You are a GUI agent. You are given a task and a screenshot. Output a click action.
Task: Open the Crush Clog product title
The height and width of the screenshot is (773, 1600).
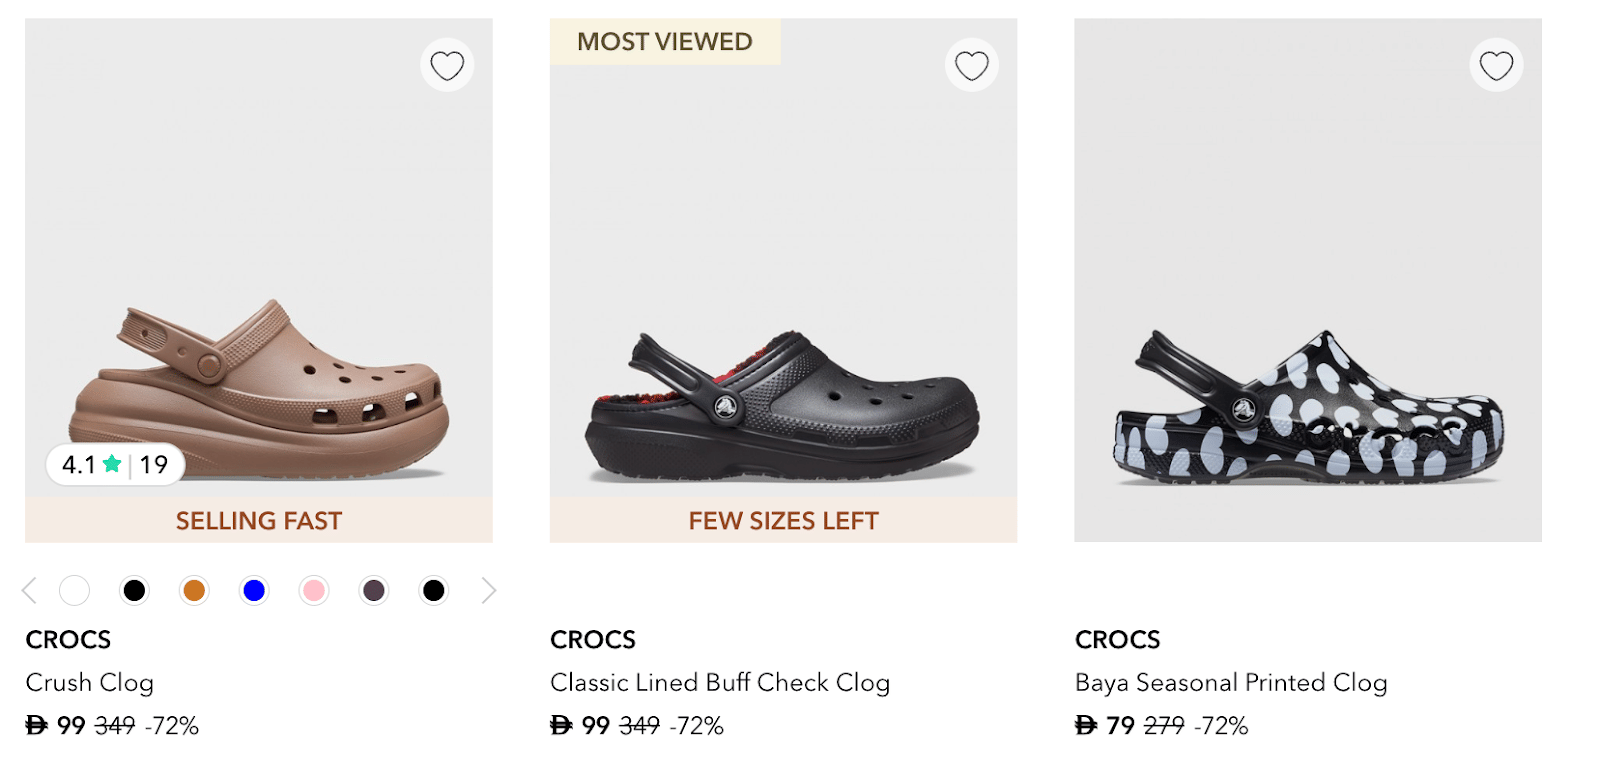tap(90, 683)
